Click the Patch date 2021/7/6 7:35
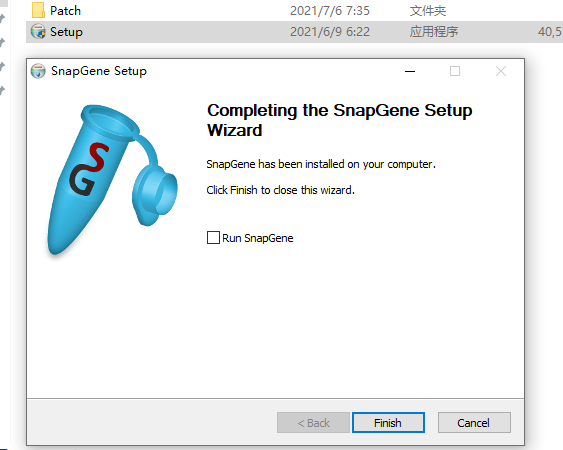Image resolution: width=563 pixels, height=450 pixels. click(x=330, y=11)
